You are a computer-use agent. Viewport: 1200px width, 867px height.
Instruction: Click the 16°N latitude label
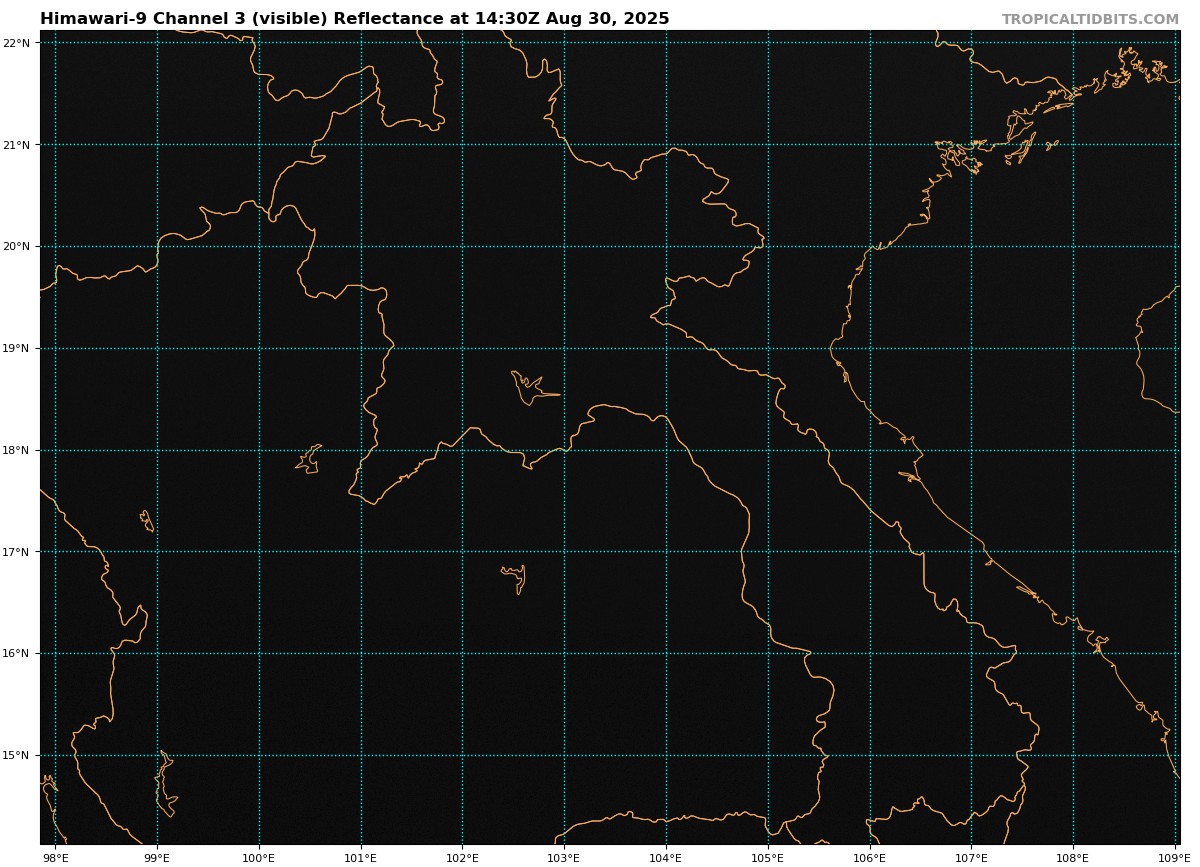tap(17, 654)
